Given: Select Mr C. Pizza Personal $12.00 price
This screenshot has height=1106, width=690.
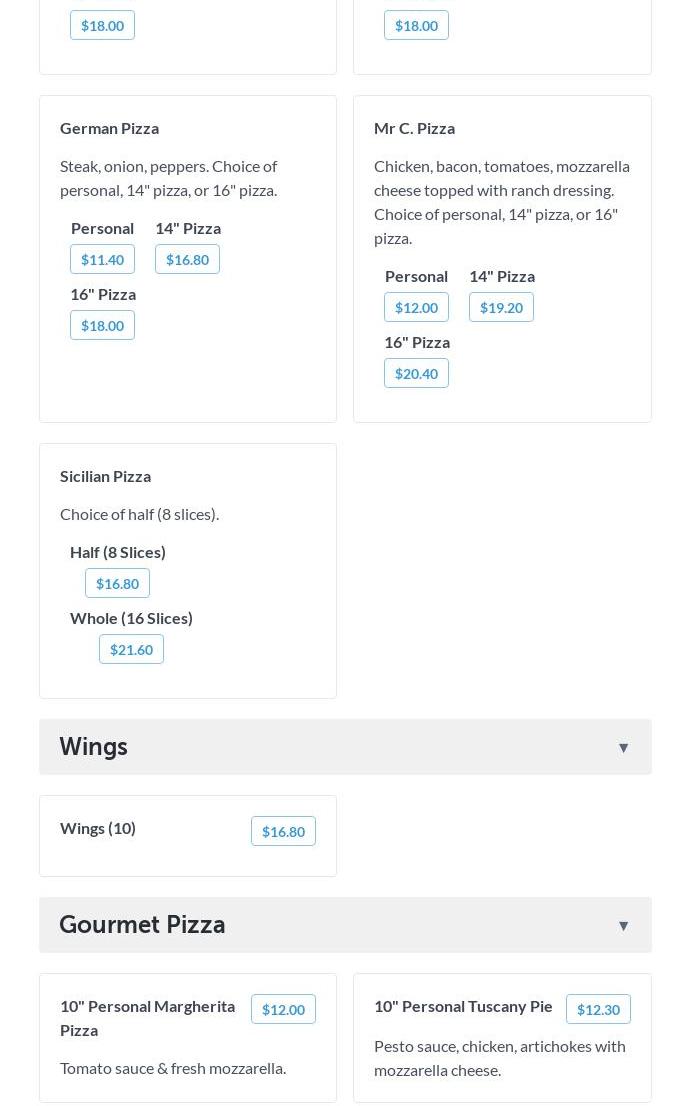Looking at the screenshot, I should 416,308.
